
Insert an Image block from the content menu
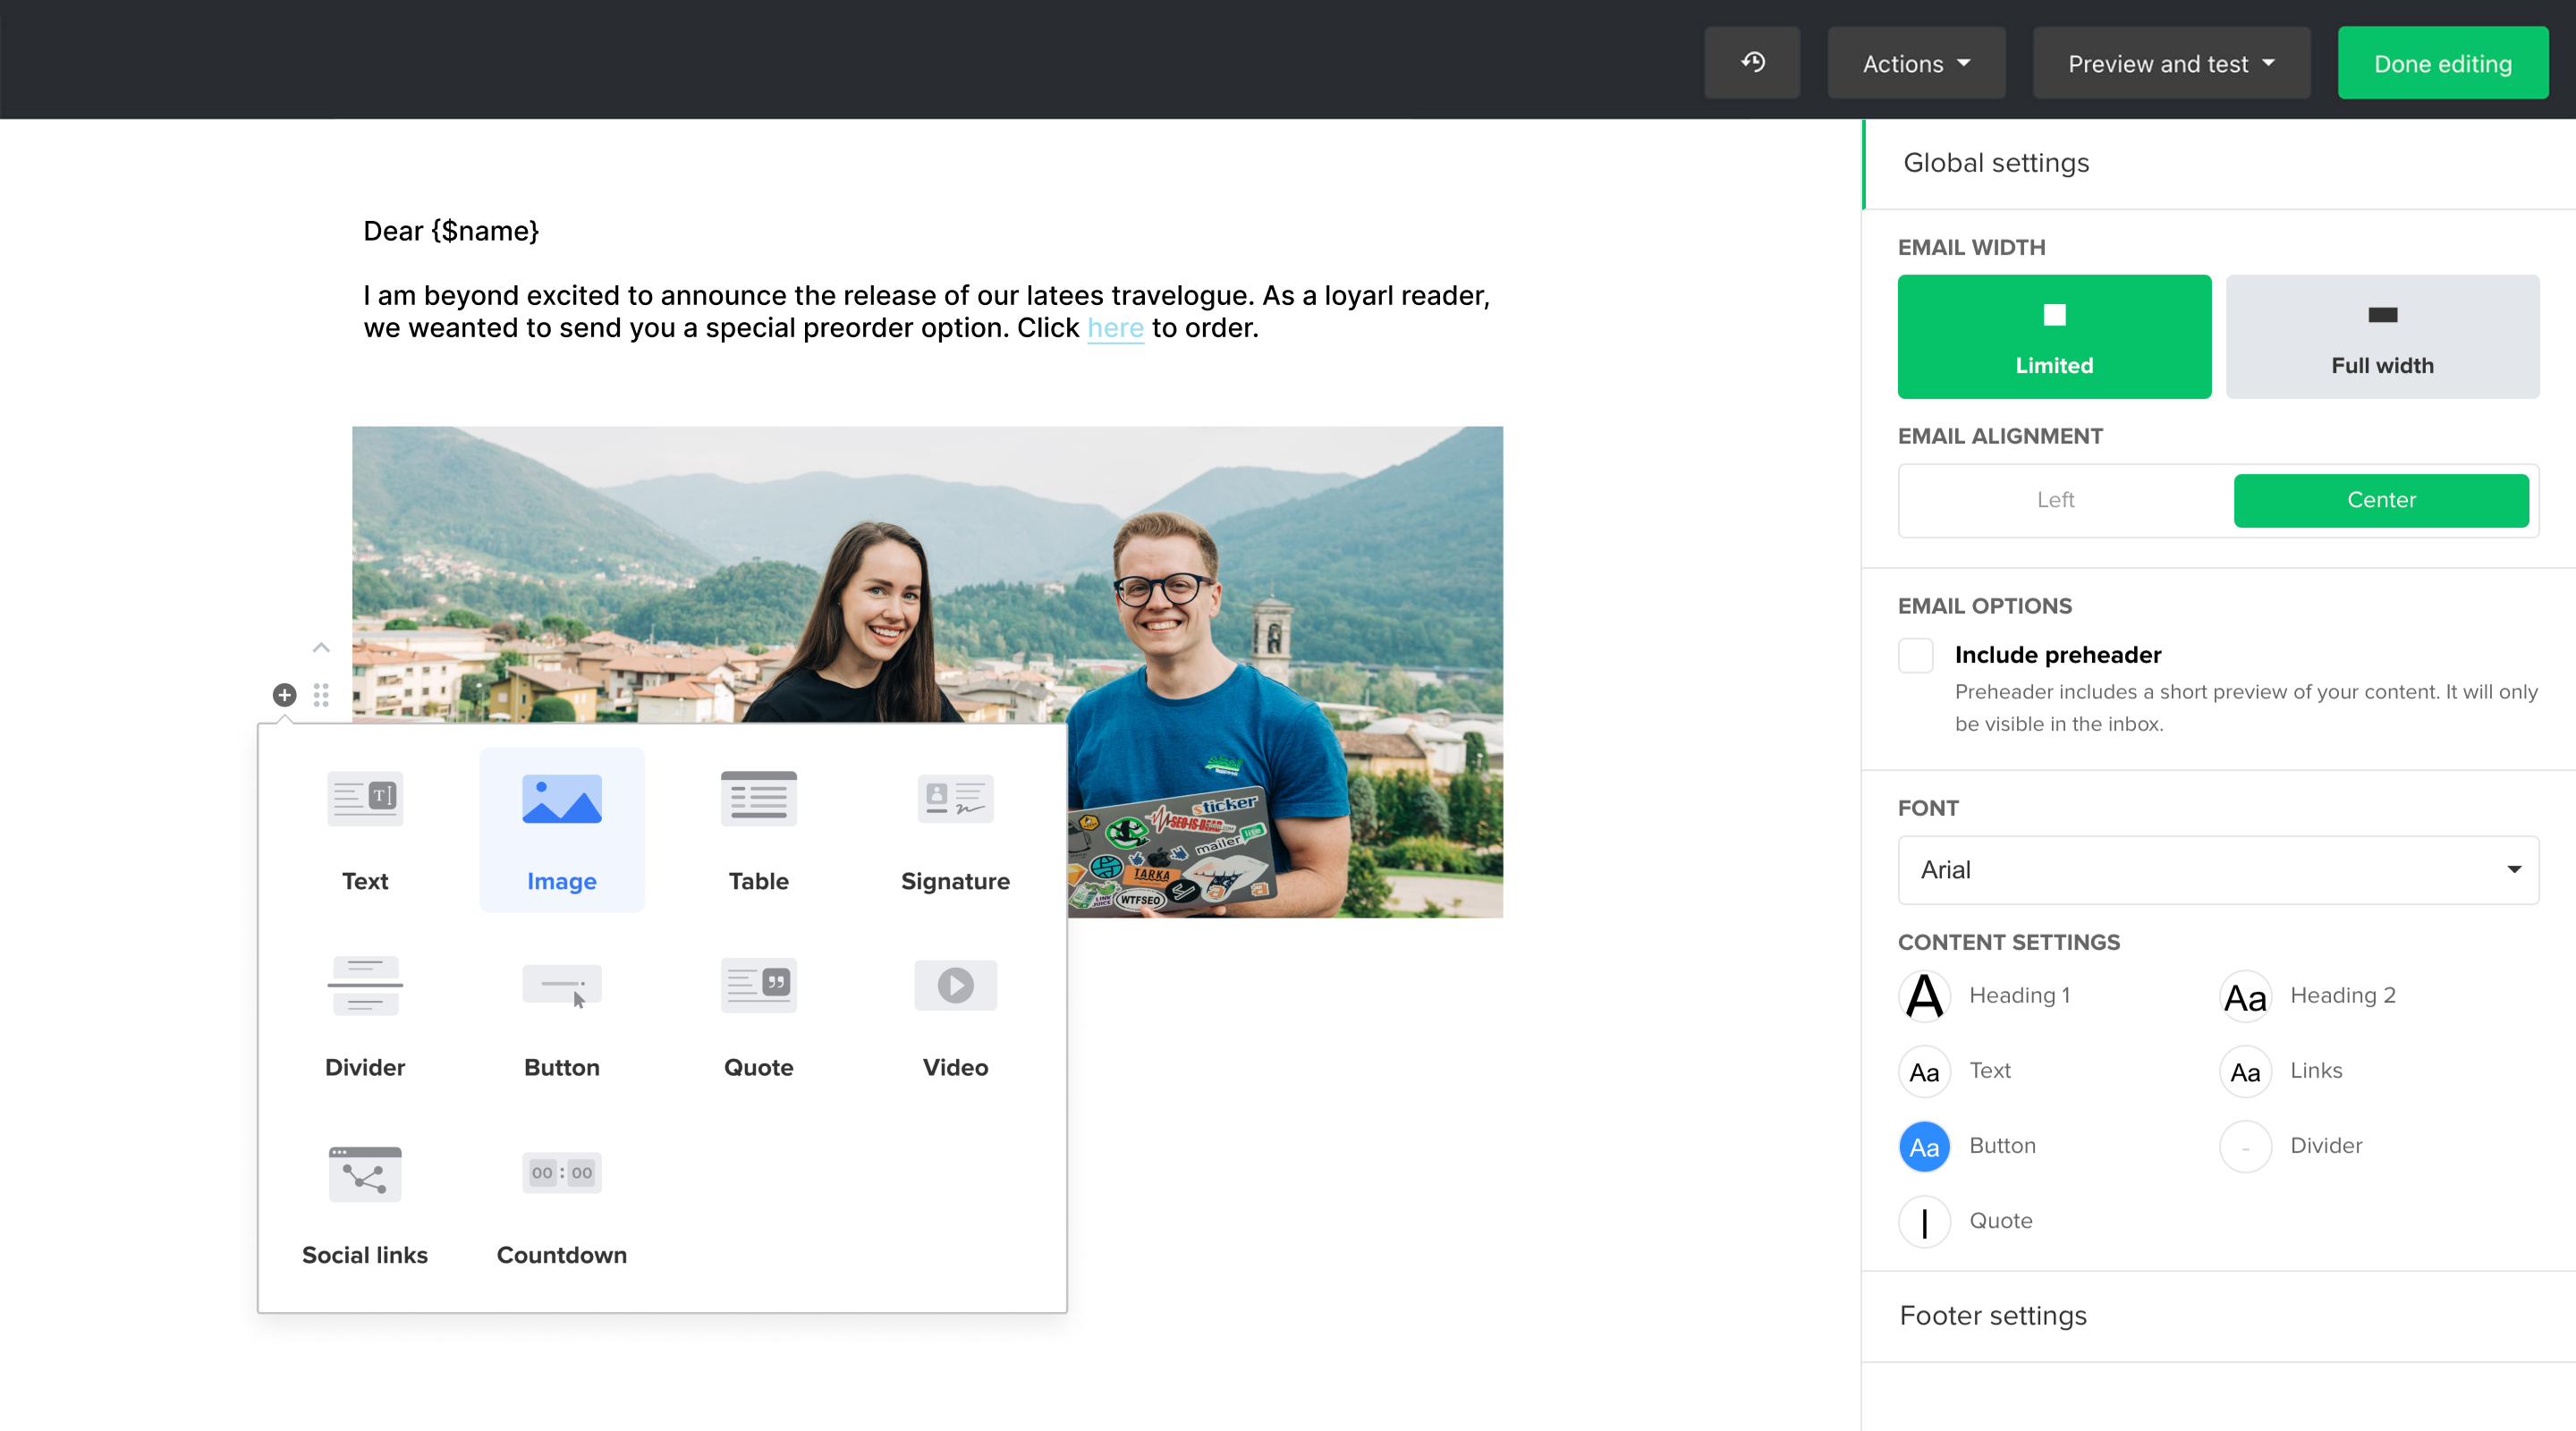pos(561,829)
